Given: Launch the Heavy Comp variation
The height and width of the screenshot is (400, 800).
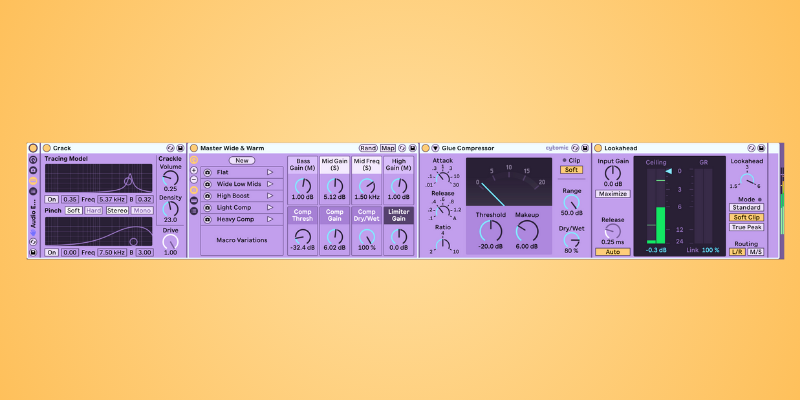Looking at the screenshot, I should point(270,219).
